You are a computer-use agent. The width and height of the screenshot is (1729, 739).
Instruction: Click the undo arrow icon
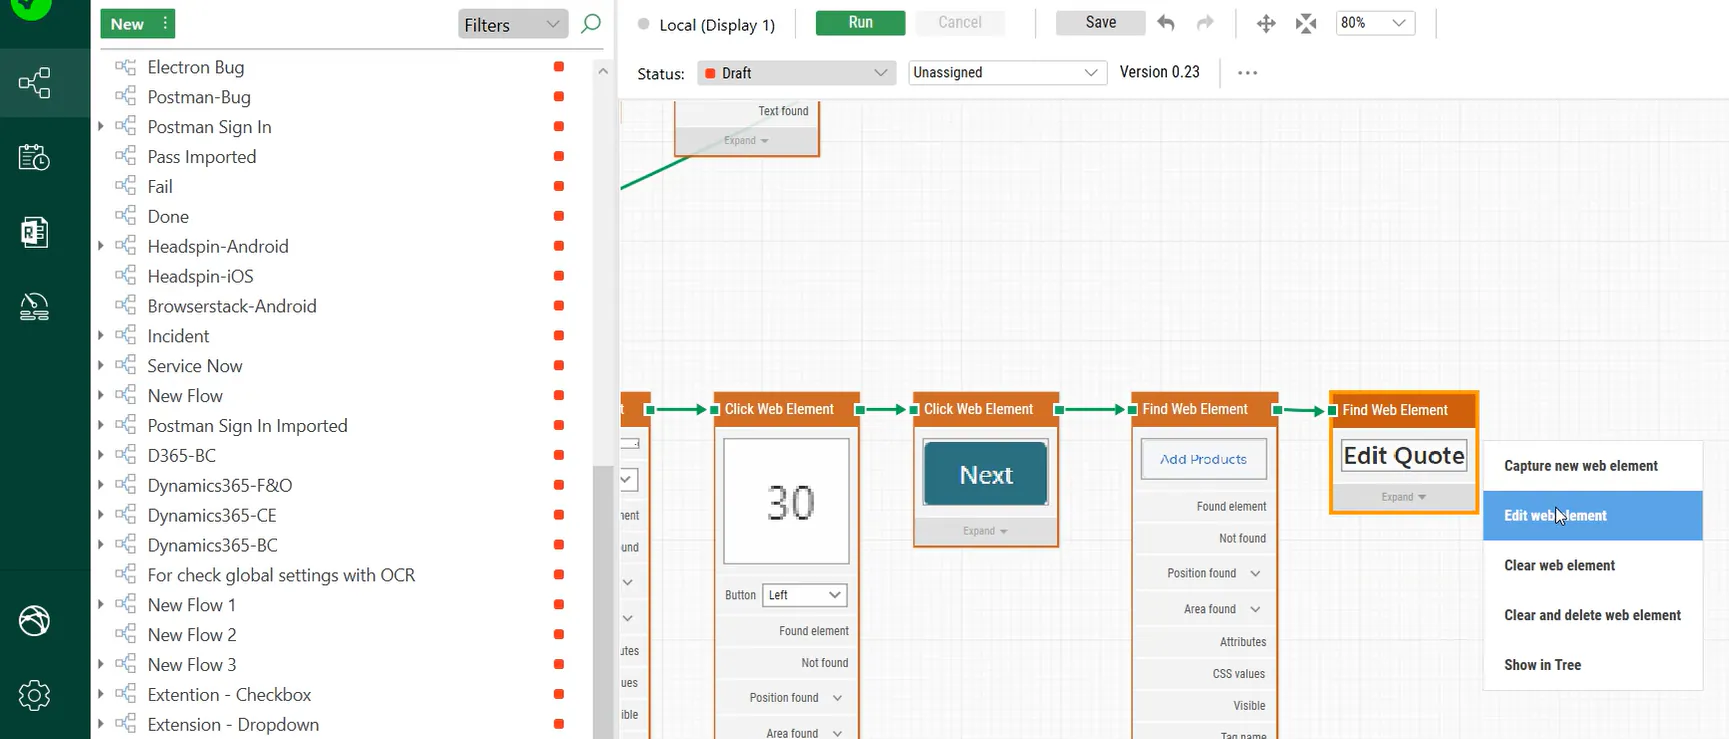[x=1166, y=23]
